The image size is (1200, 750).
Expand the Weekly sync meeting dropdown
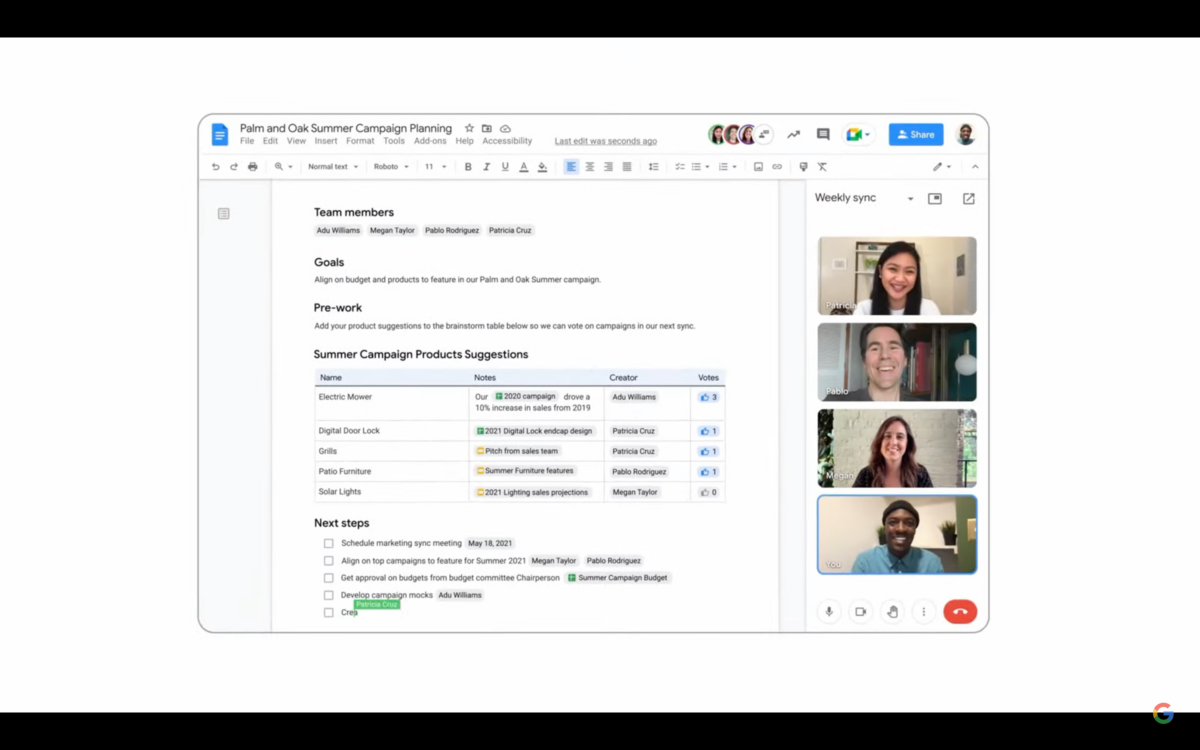910,199
